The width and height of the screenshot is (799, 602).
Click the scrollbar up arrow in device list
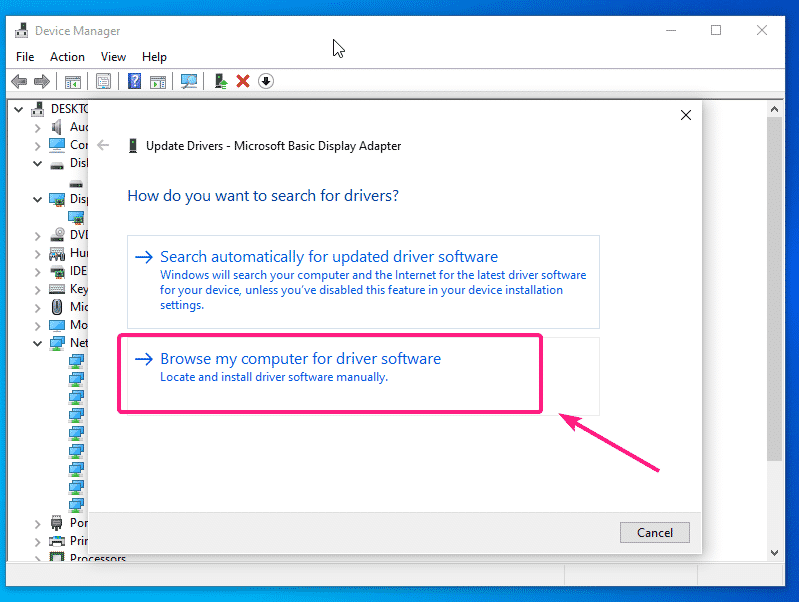(775, 109)
